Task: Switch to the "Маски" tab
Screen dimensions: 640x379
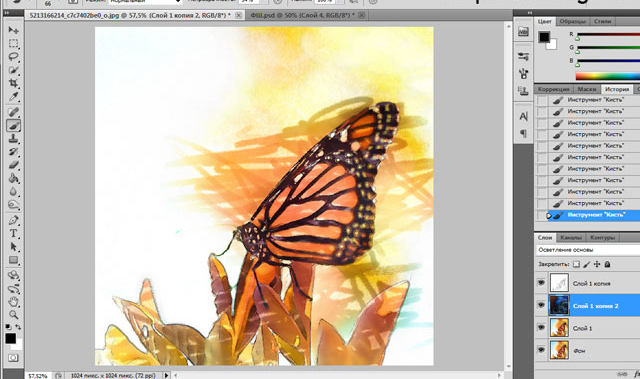Action: pyautogui.click(x=587, y=89)
